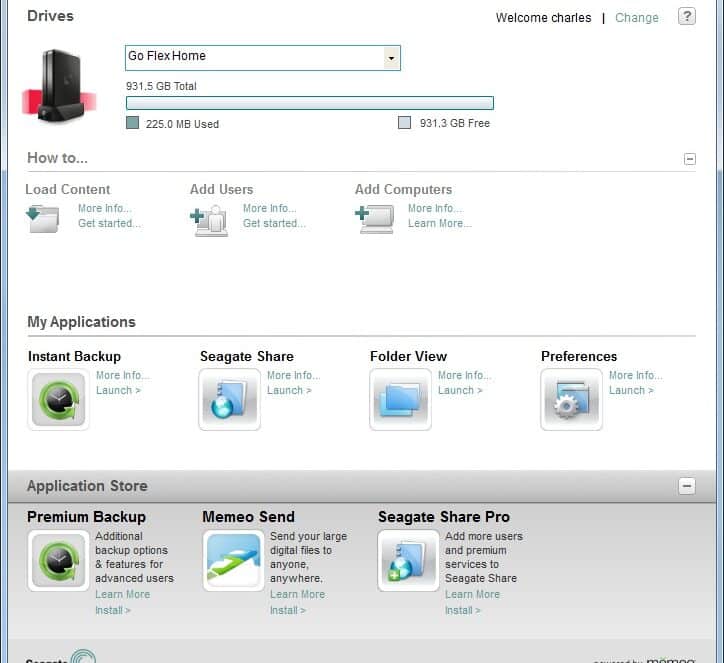Click the Welcome charles text
The width and height of the screenshot is (724, 663).
click(x=543, y=18)
